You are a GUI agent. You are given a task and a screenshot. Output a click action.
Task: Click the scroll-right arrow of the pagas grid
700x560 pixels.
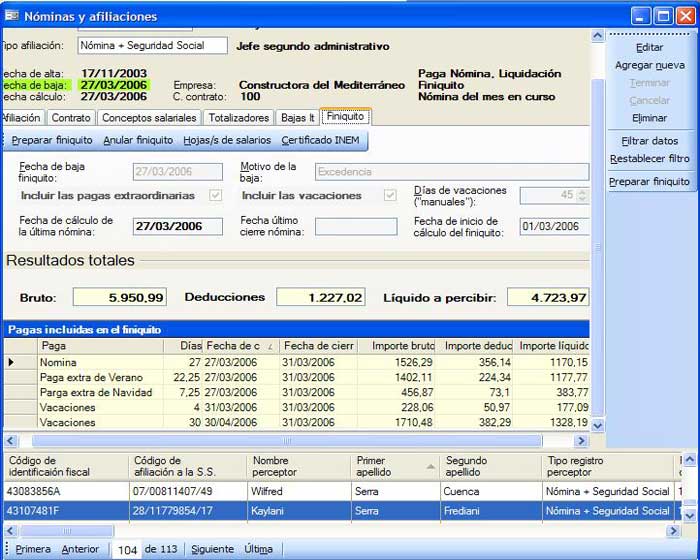581,440
